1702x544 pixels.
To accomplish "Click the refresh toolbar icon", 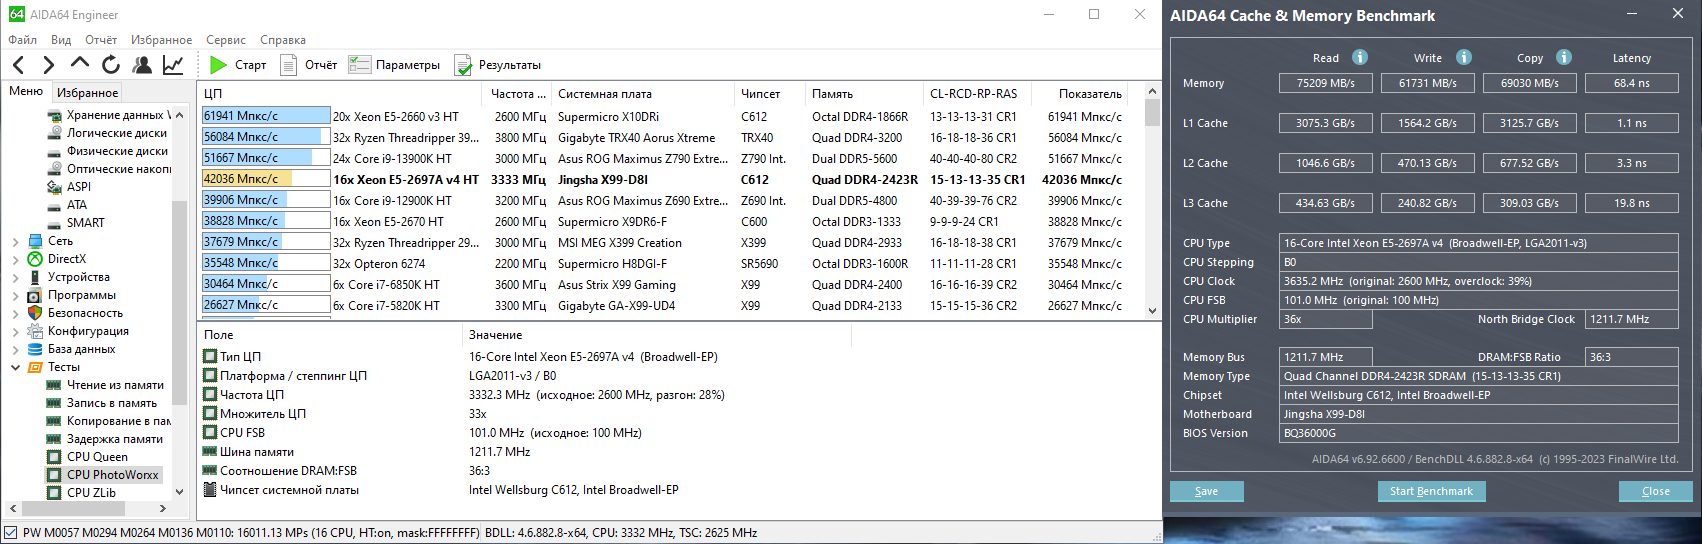I will point(111,65).
